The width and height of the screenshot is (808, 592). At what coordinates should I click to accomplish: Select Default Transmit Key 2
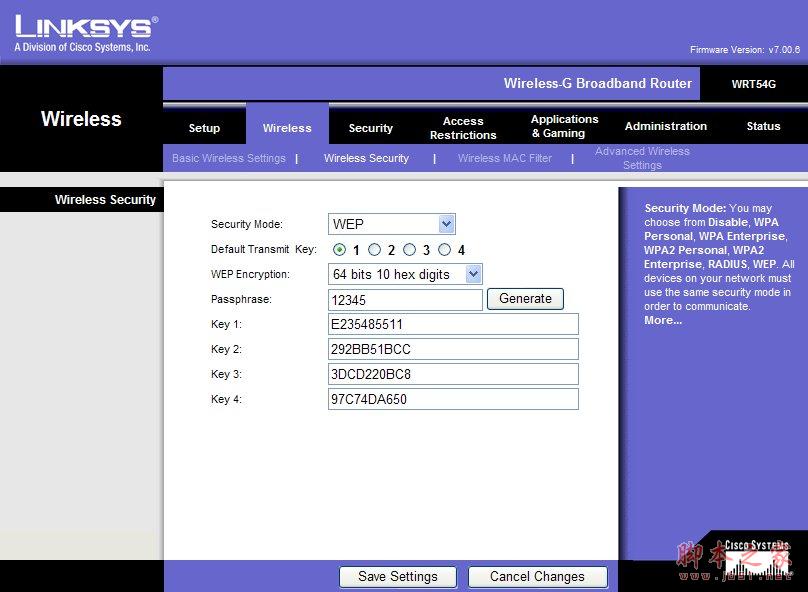click(374, 250)
